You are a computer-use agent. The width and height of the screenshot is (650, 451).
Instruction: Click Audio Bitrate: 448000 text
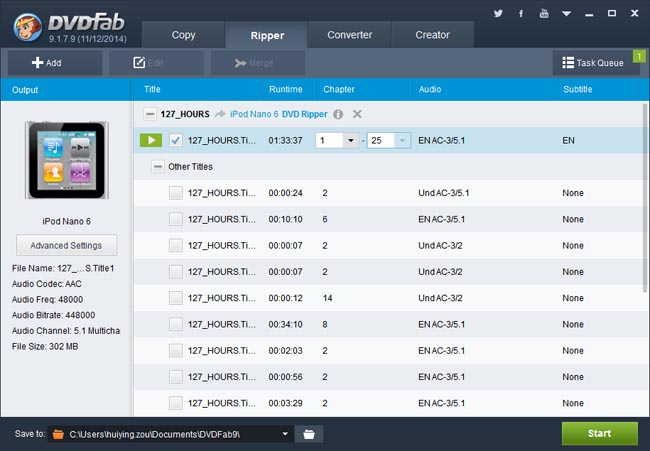[x=53, y=315]
